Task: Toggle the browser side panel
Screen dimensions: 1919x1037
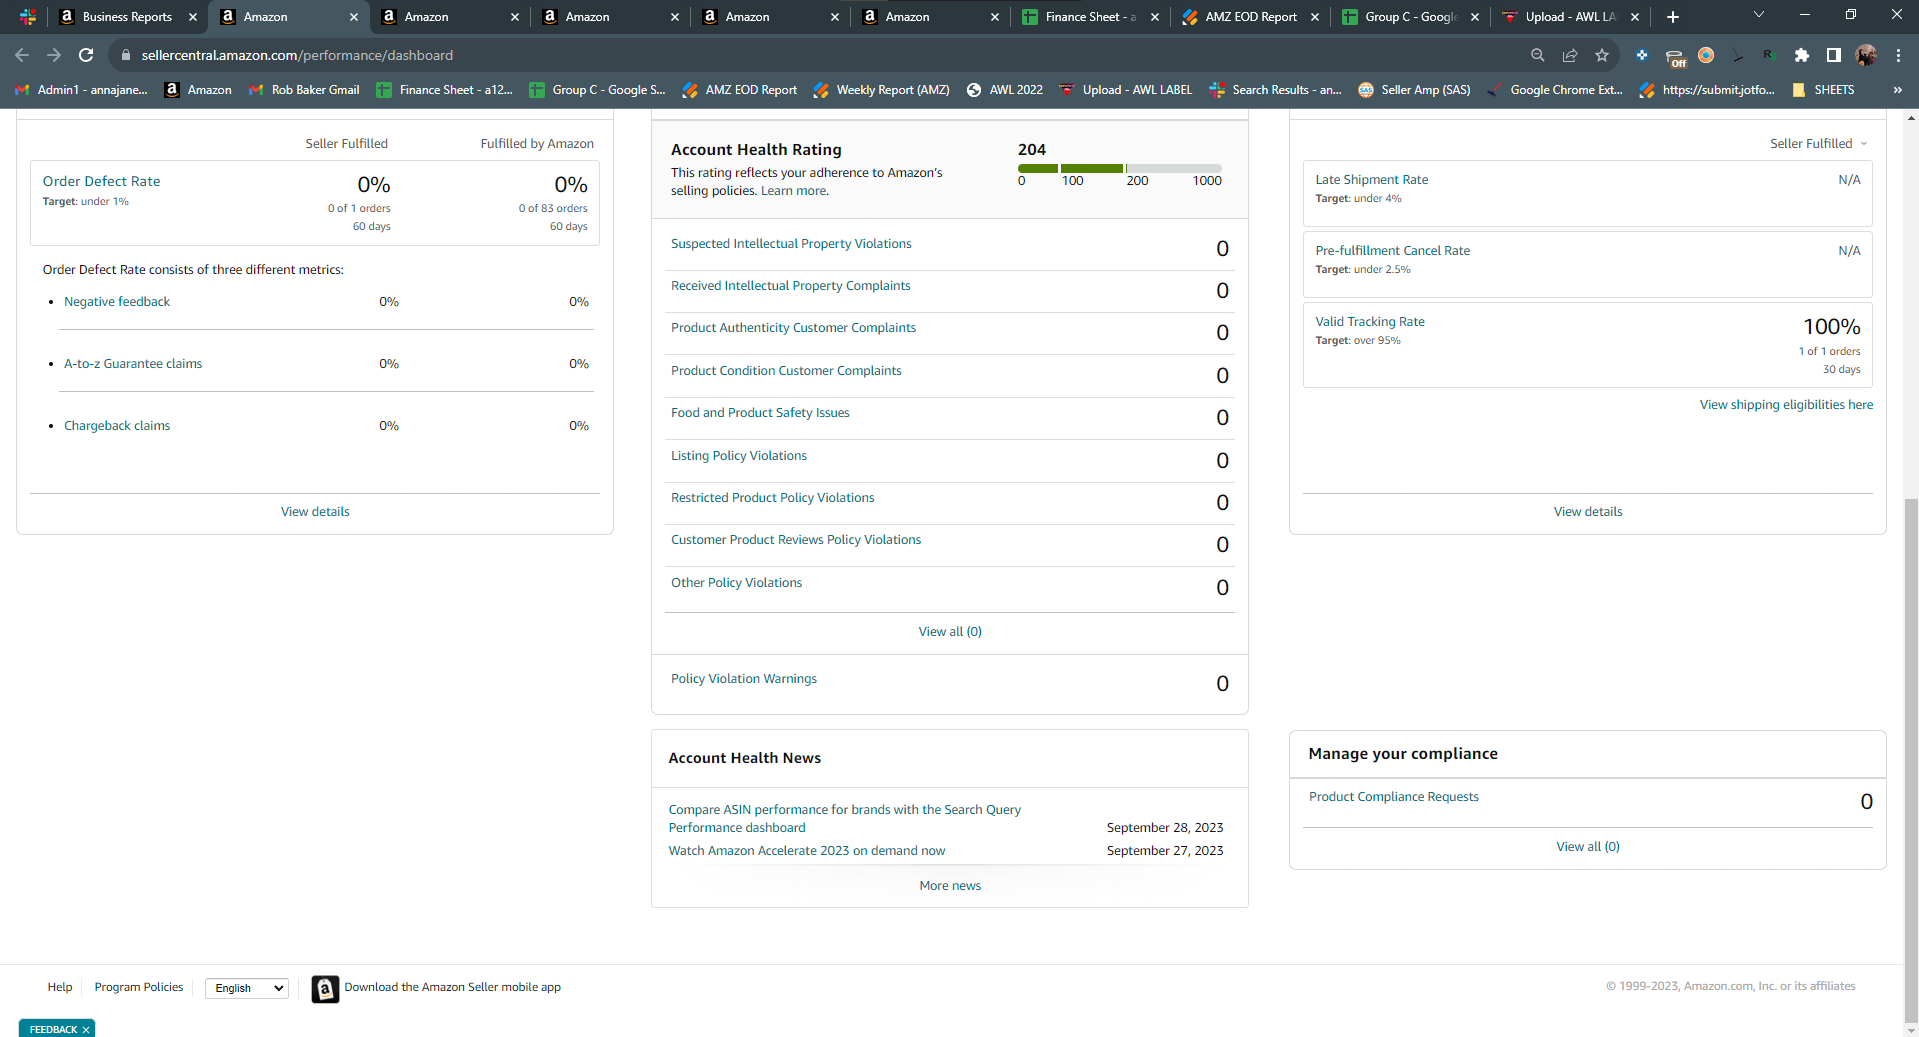Action: click(x=1834, y=55)
